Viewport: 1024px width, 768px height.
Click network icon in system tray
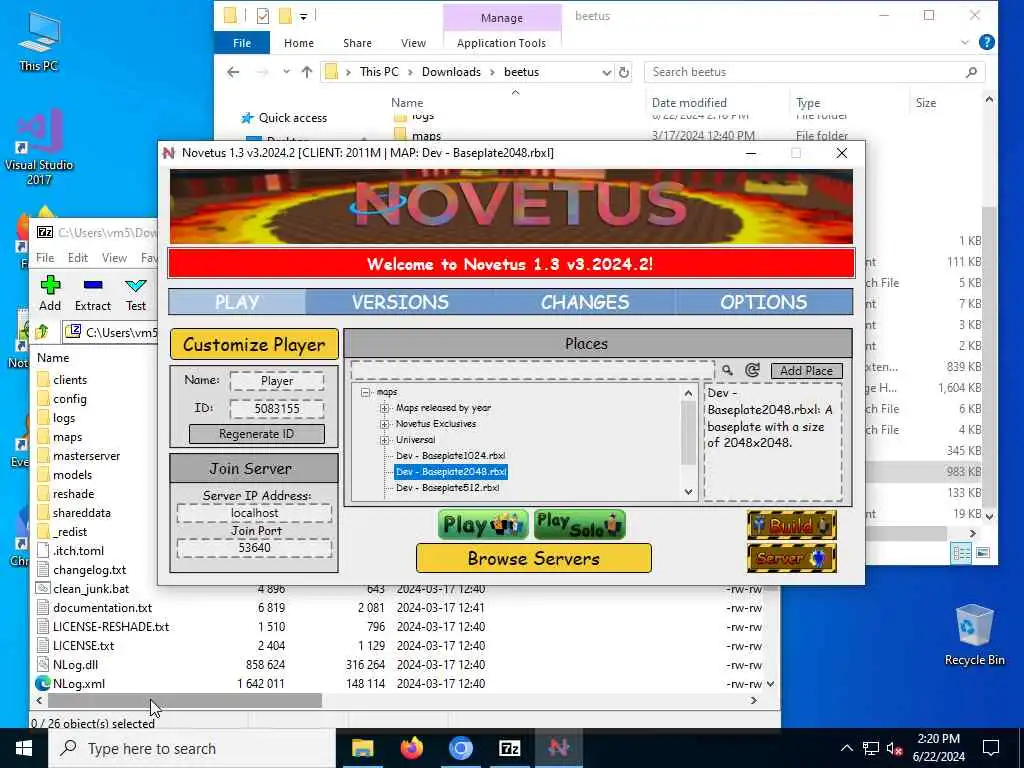point(871,748)
